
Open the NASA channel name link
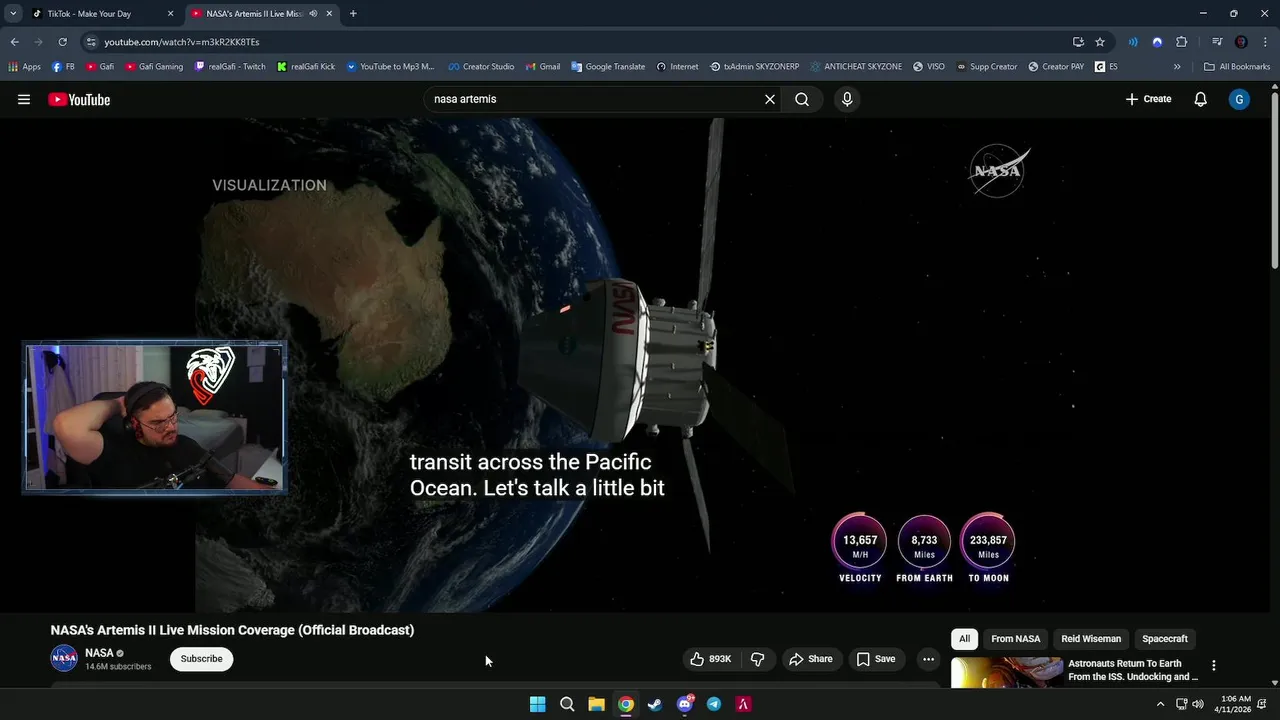99,653
